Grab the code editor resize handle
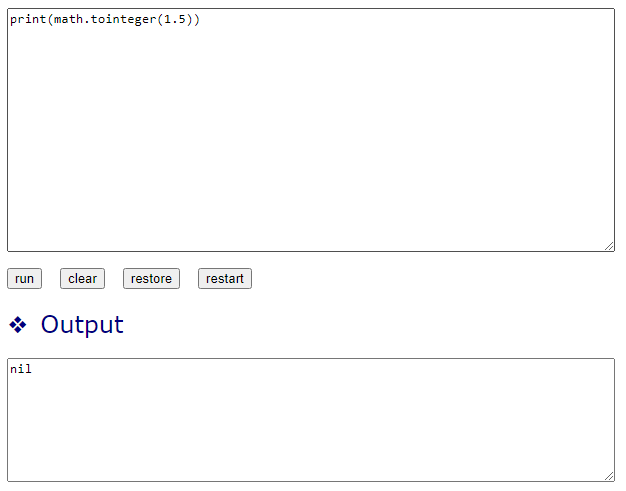The height and width of the screenshot is (491, 626). 608,245
